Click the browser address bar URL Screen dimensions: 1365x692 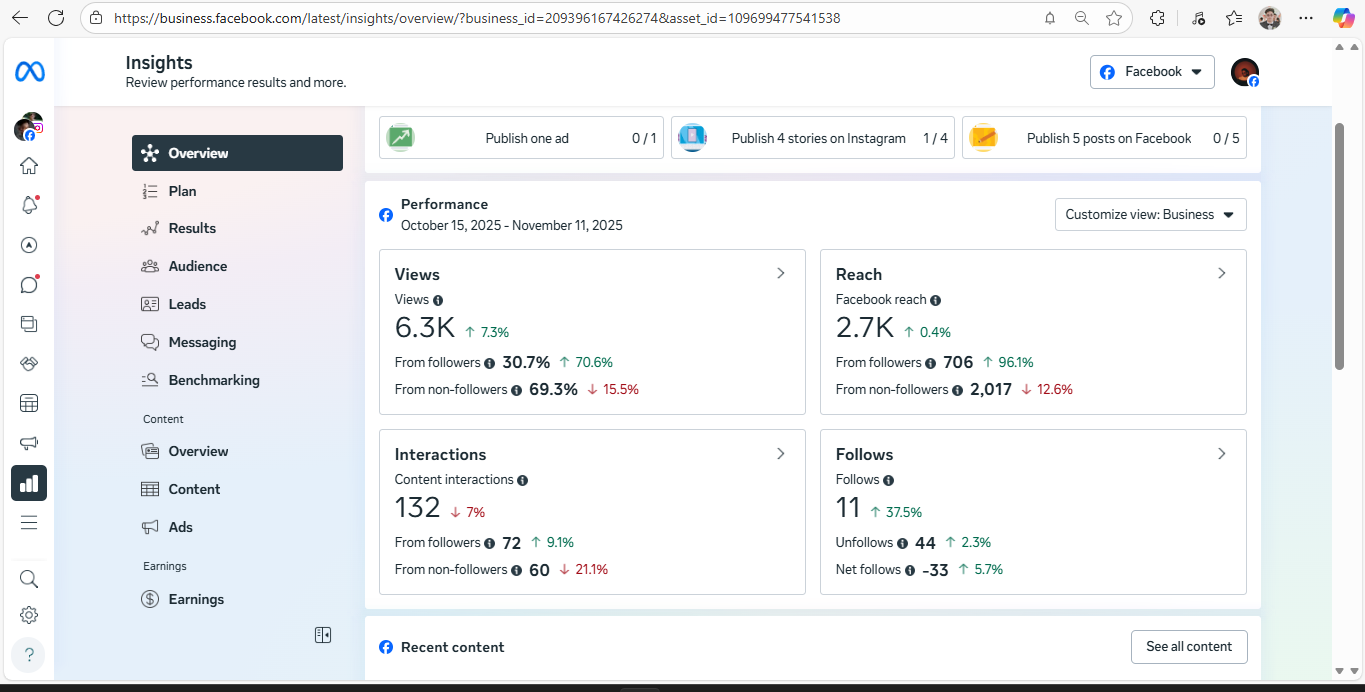tap(477, 18)
